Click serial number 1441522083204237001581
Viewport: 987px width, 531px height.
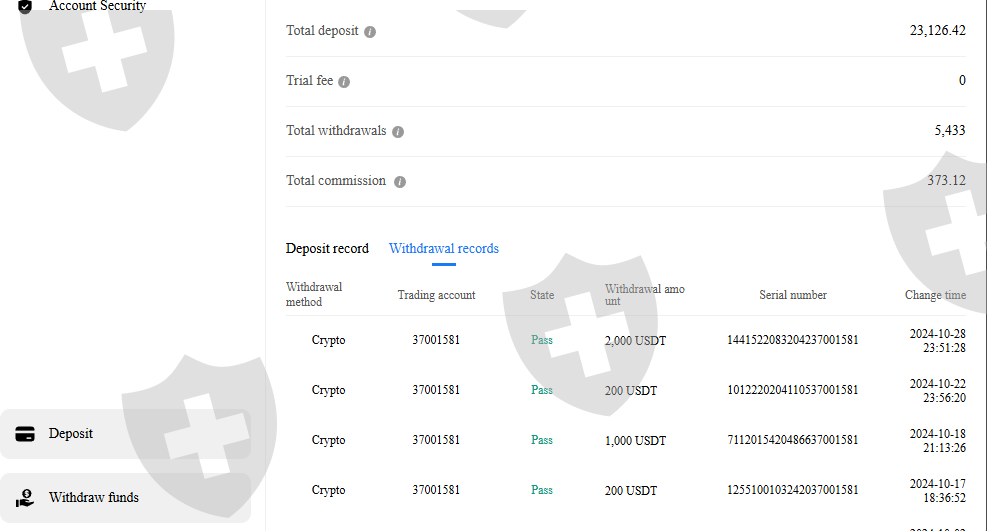pyautogui.click(x=792, y=341)
